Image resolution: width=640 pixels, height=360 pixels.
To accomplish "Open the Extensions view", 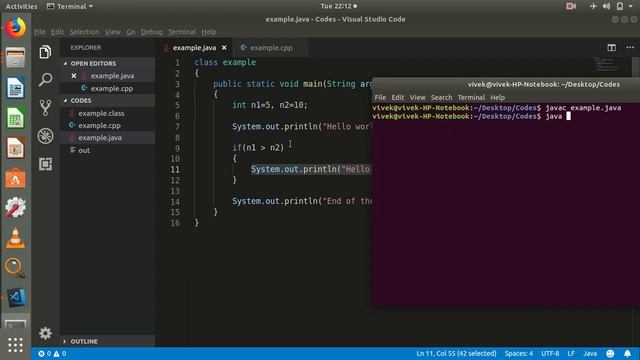I will coord(45,164).
